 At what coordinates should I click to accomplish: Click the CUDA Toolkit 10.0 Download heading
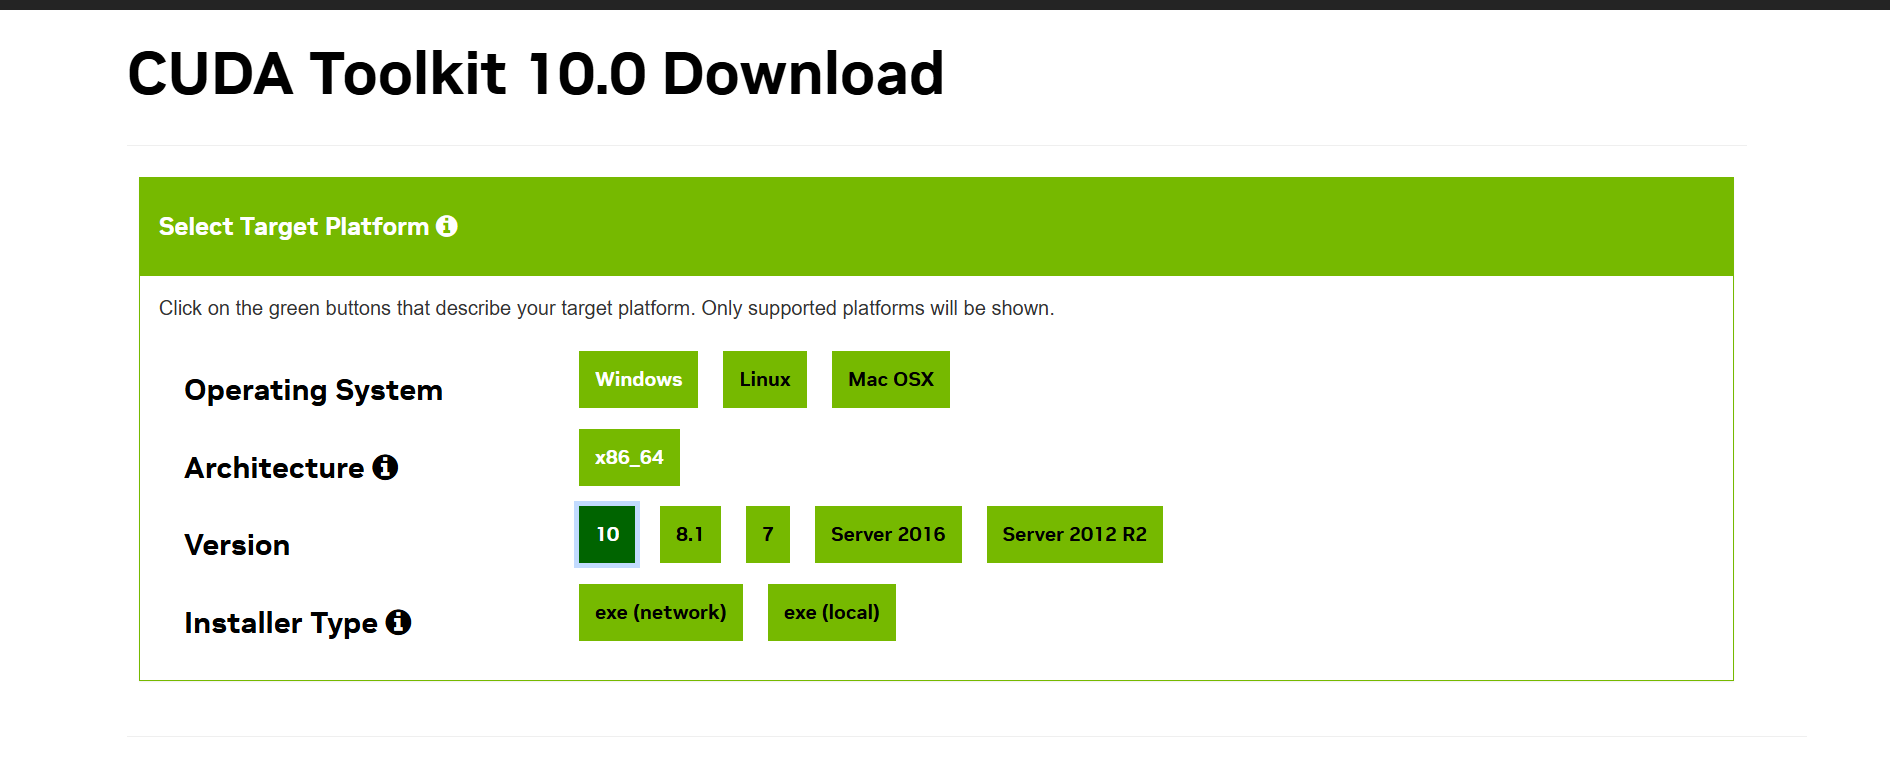[x=536, y=74]
